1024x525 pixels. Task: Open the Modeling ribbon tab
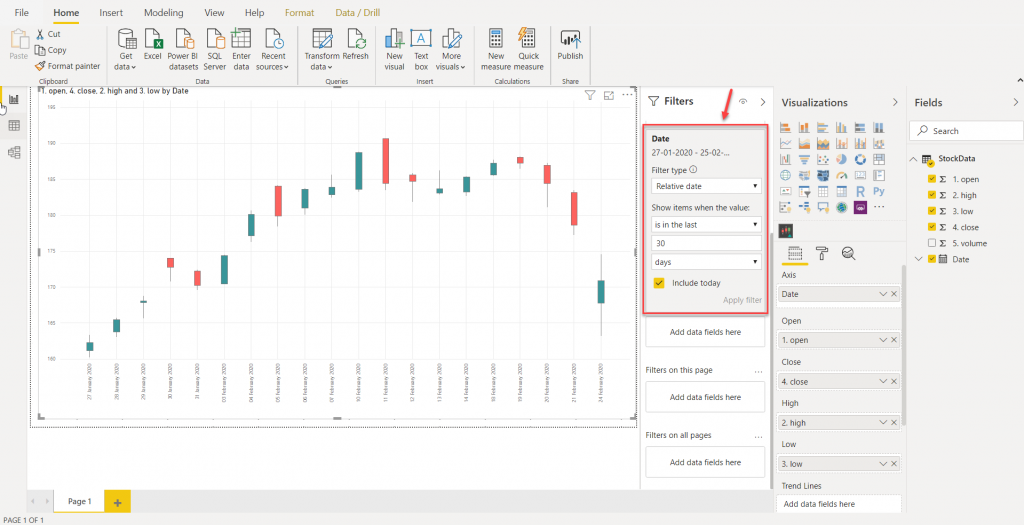pos(163,13)
